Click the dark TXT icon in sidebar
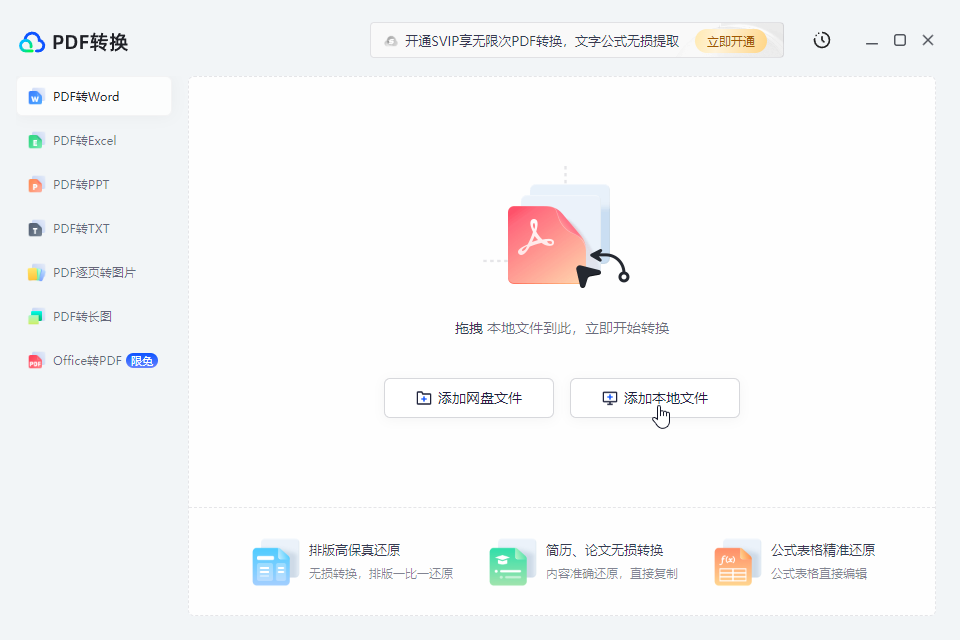 pos(36,229)
